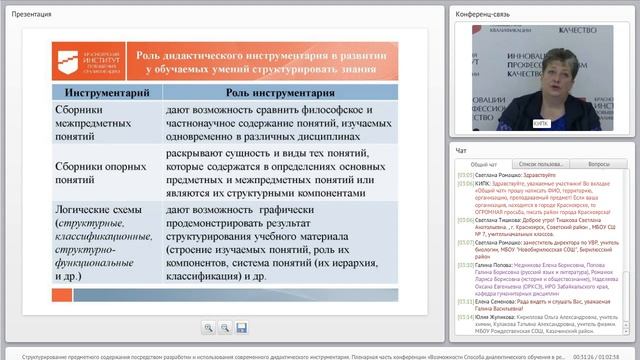Click the slide title about дидактического инструментария

[x=262, y=62]
